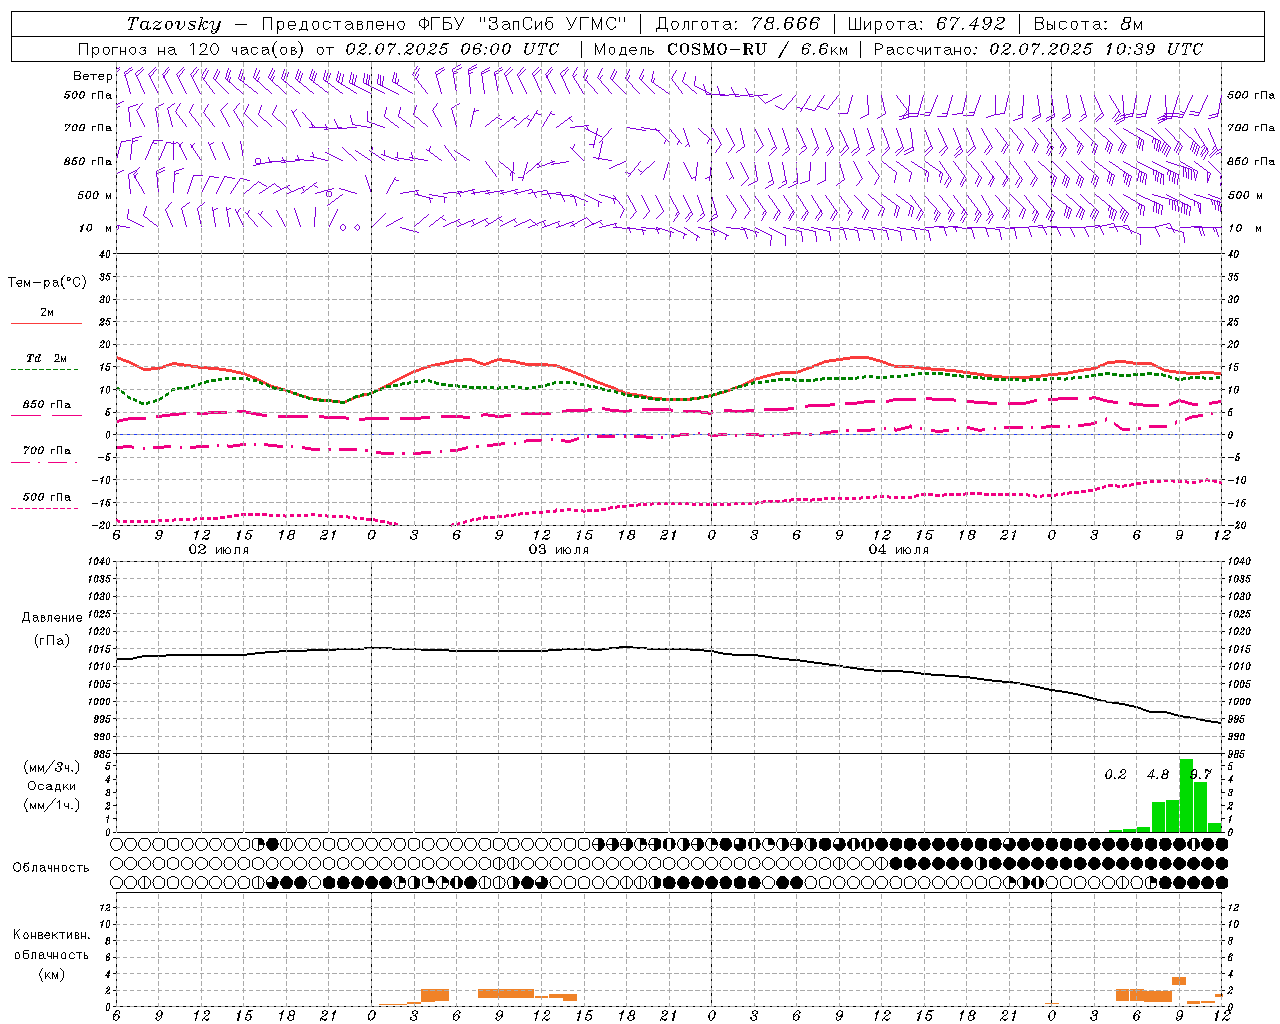Click the date label 02 июля

219,550
